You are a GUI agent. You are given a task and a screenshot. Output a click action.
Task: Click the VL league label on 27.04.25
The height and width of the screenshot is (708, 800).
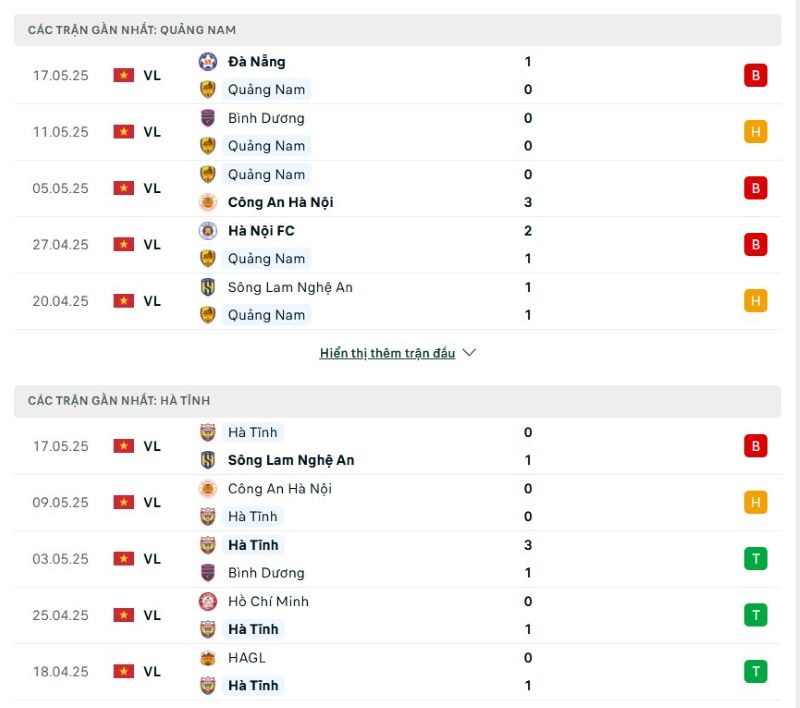[x=152, y=244]
